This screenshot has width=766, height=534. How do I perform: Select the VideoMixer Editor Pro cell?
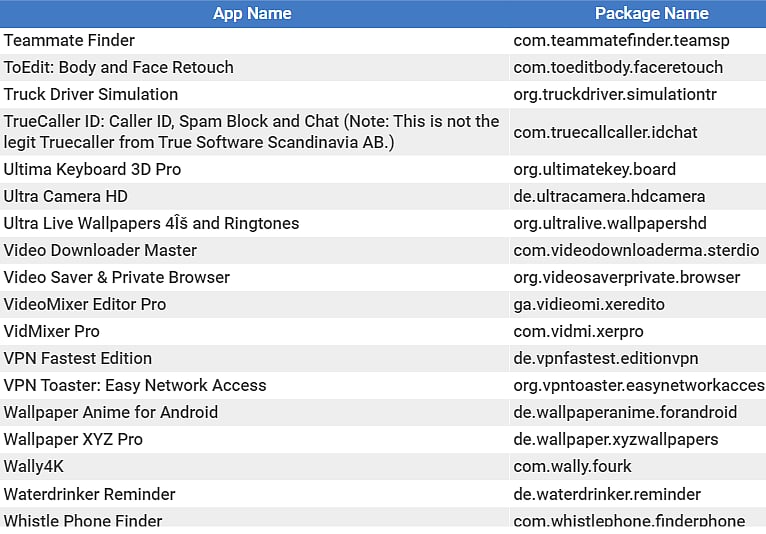(85, 304)
